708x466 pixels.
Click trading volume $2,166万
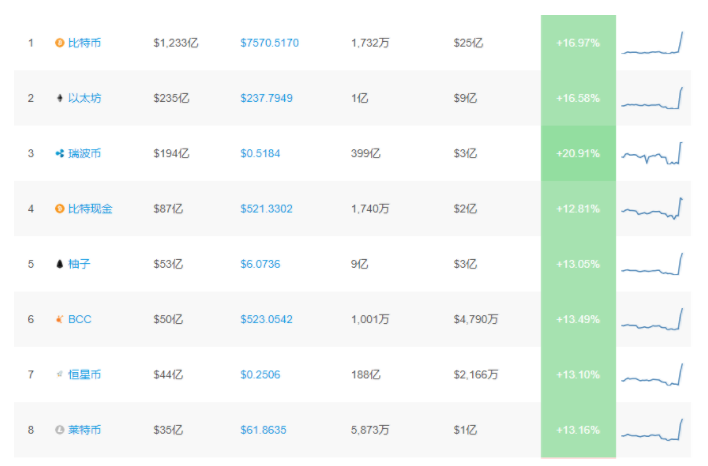pyautogui.click(x=476, y=374)
